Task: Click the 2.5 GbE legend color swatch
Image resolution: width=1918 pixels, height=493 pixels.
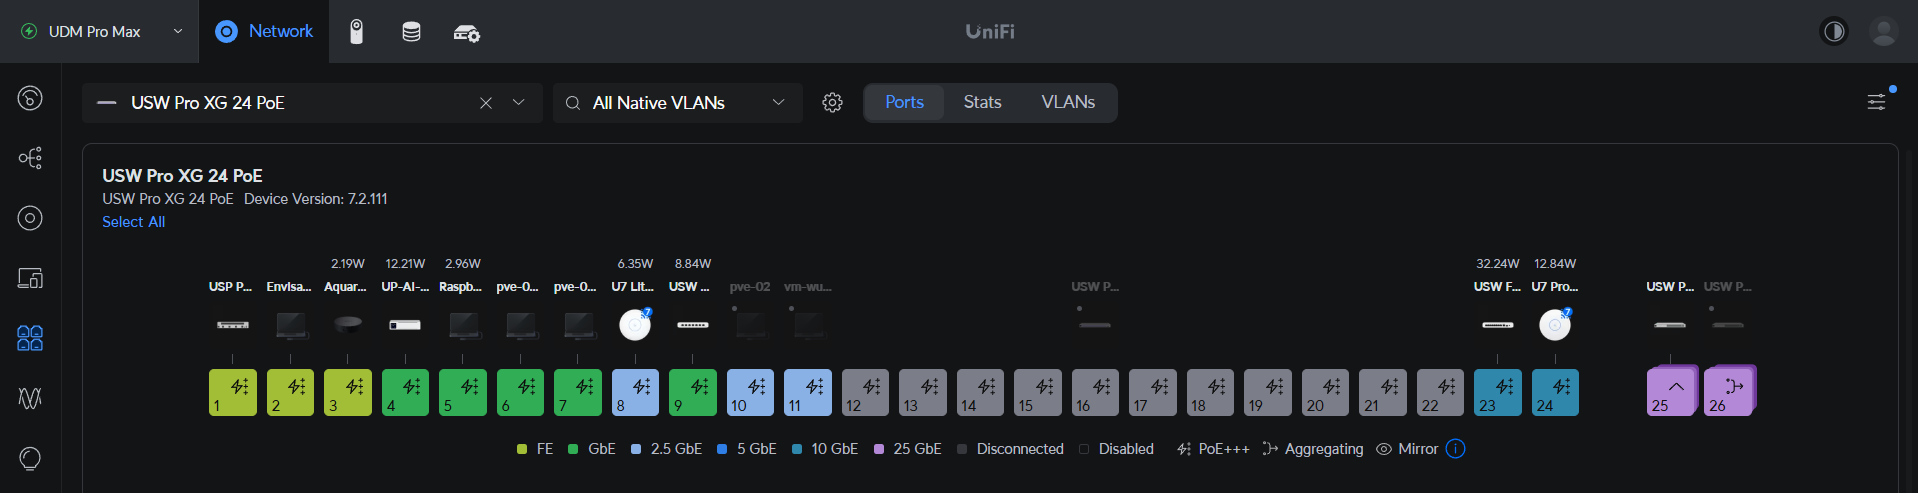Action: coord(636,449)
